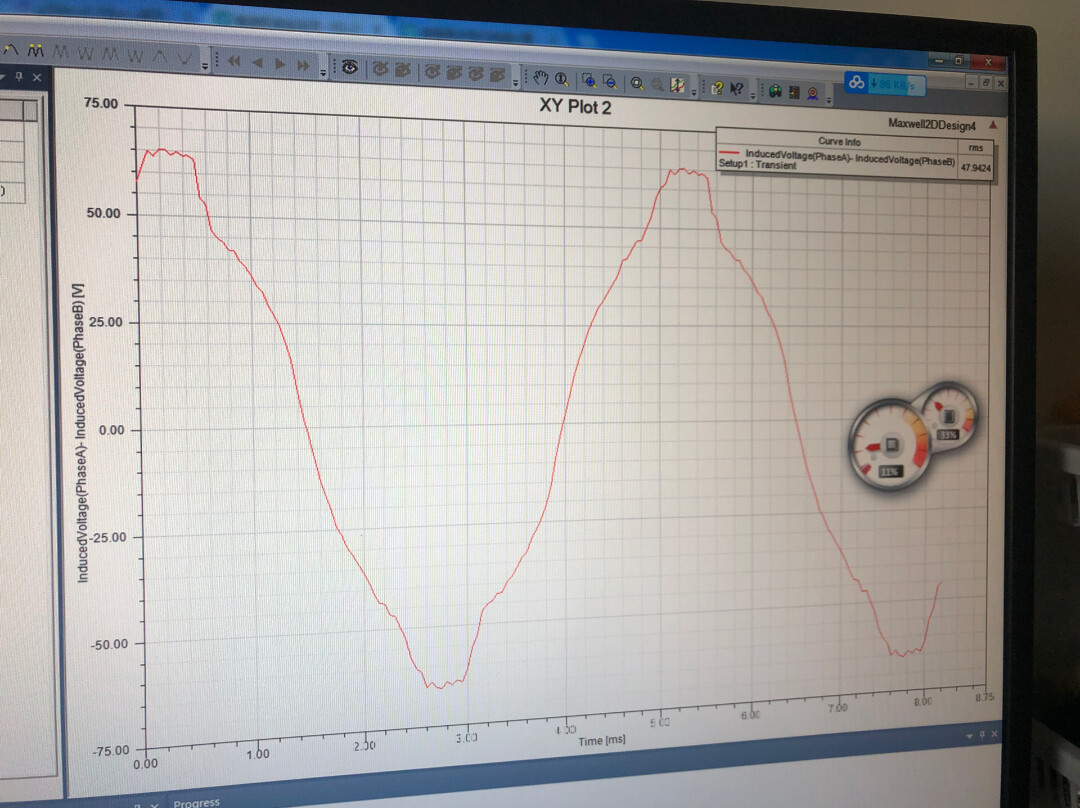Click the chart axes settings icon
Viewport: 1080px width, 808px height.
click(x=678, y=85)
